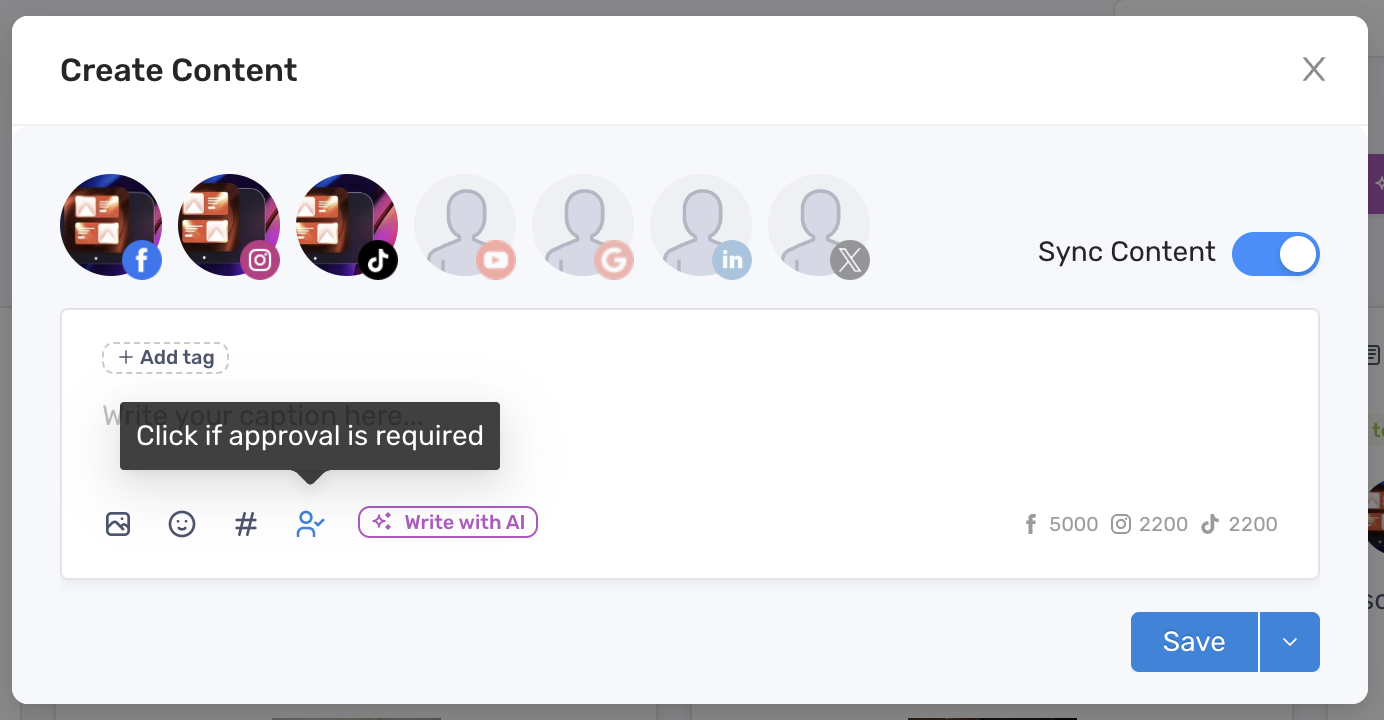Screen dimensions: 1384x720
Task: Expand the Save options dropdown arrow
Action: point(1290,642)
